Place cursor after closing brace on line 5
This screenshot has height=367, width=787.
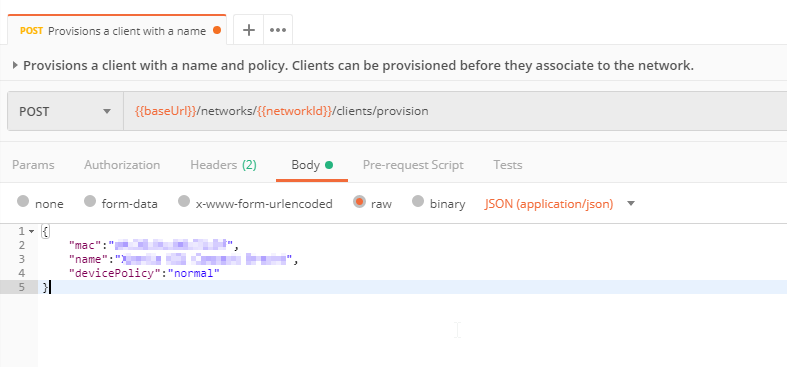point(50,287)
